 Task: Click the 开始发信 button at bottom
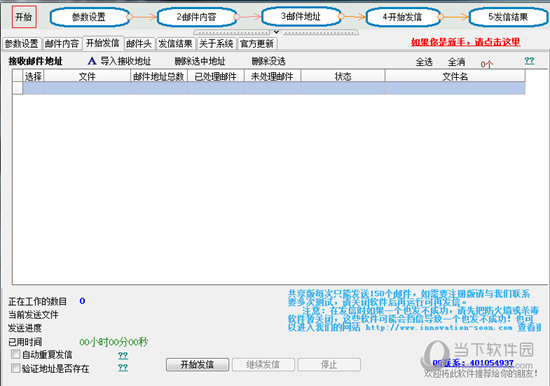click(x=197, y=365)
